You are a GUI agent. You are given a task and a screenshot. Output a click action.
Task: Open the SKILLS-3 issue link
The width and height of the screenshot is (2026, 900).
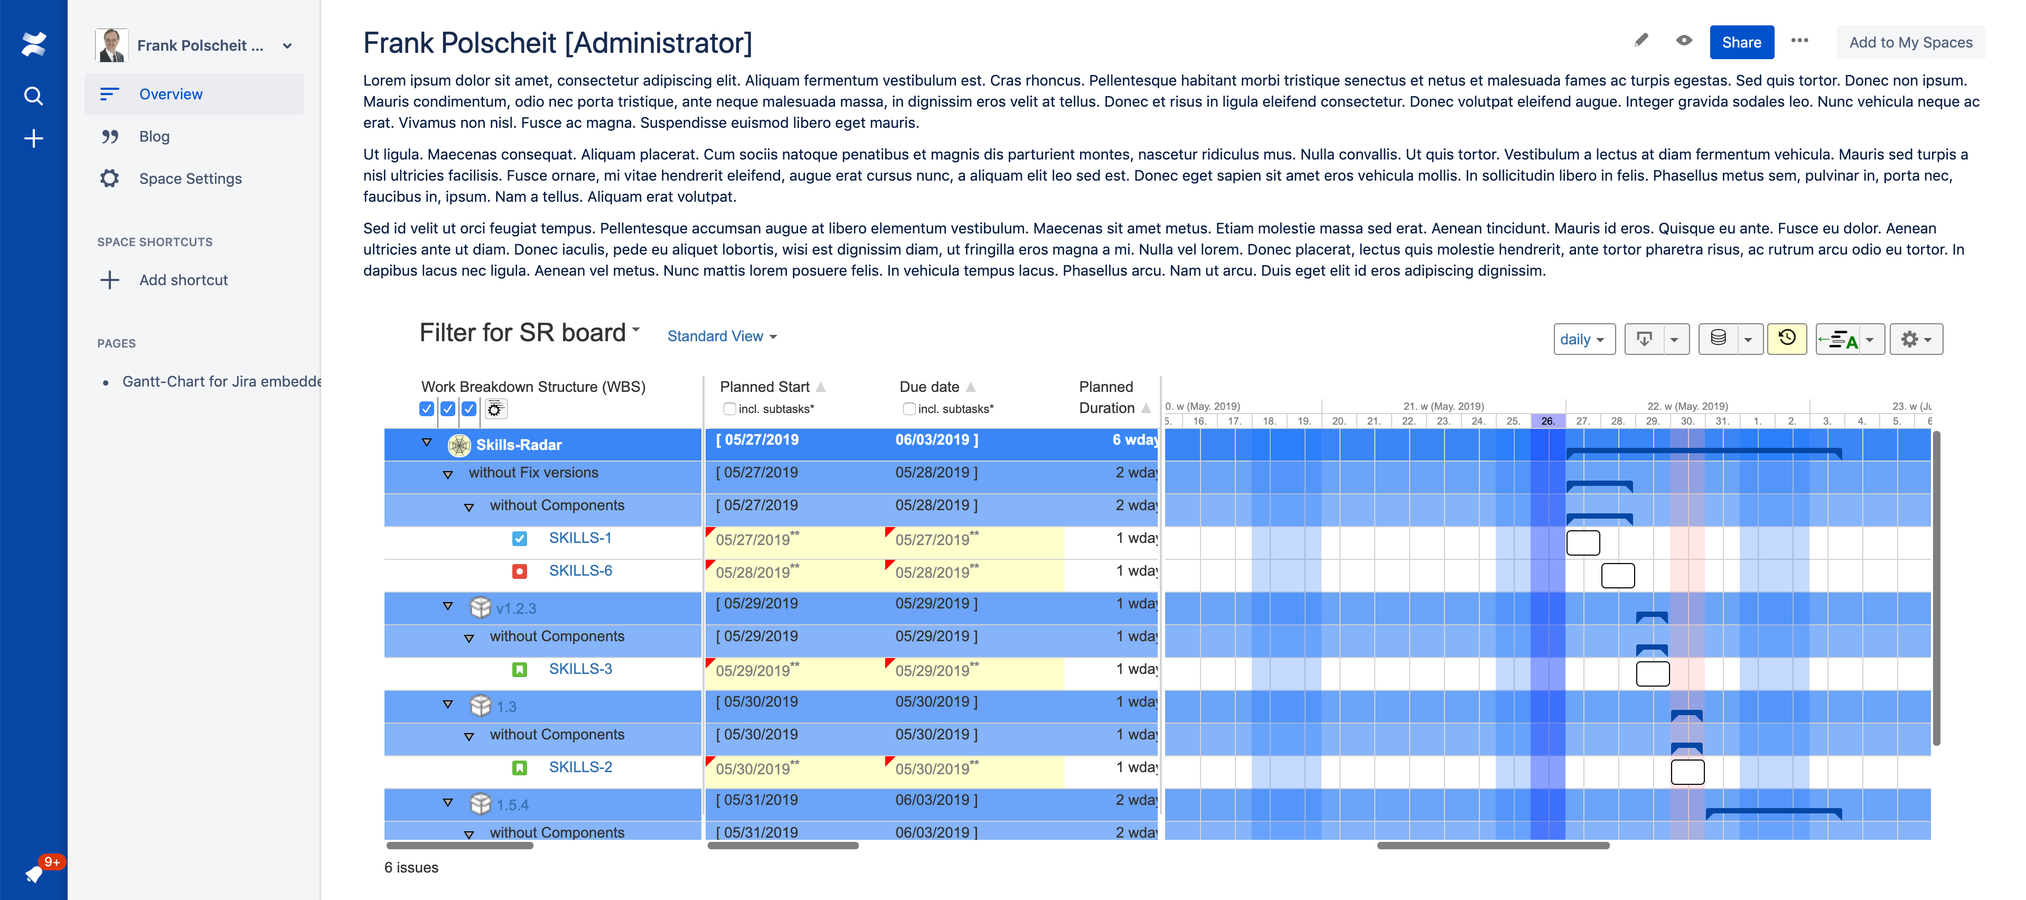click(580, 669)
